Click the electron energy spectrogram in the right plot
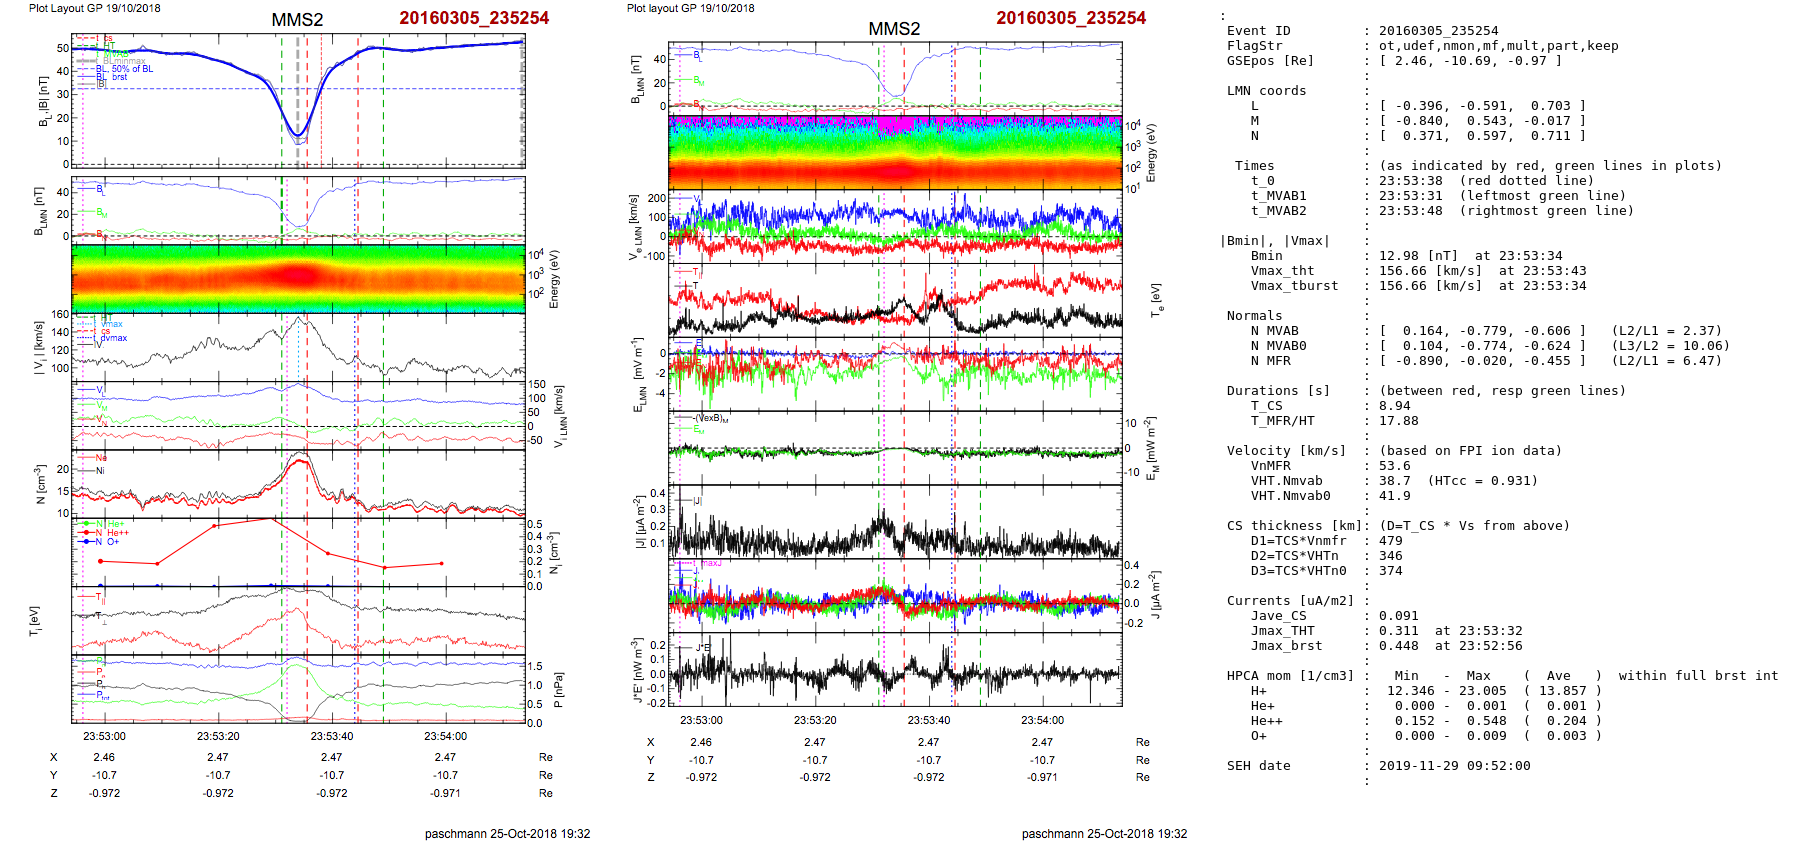1804x841 pixels. pos(894,151)
